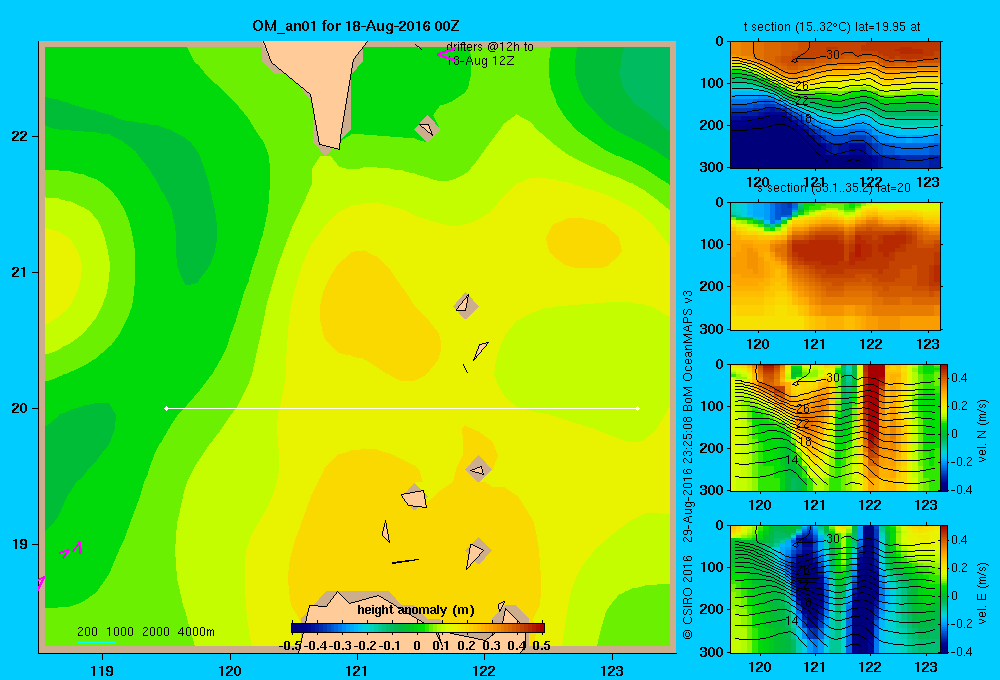
Task: Click the '0.4' top tick on the vel. N scale
Action: click(959, 378)
